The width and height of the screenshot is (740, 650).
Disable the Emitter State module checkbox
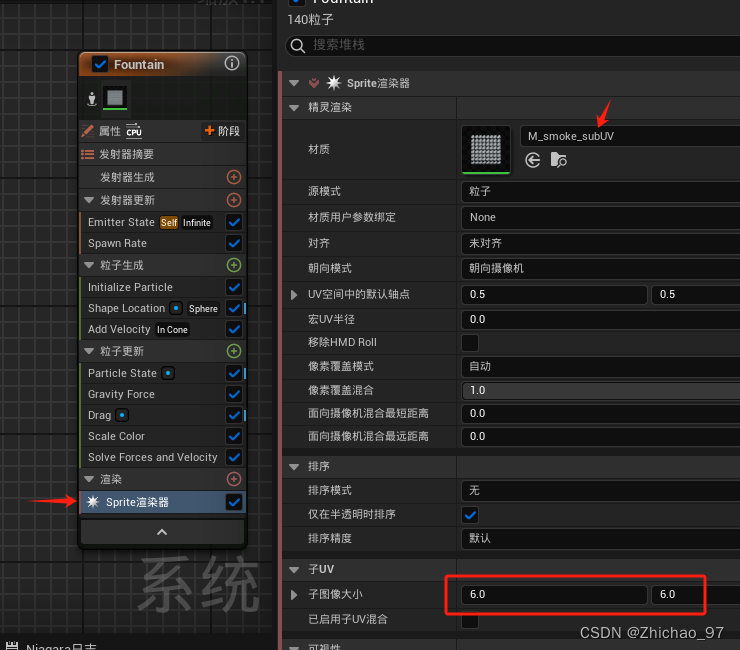pyautogui.click(x=234, y=222)
